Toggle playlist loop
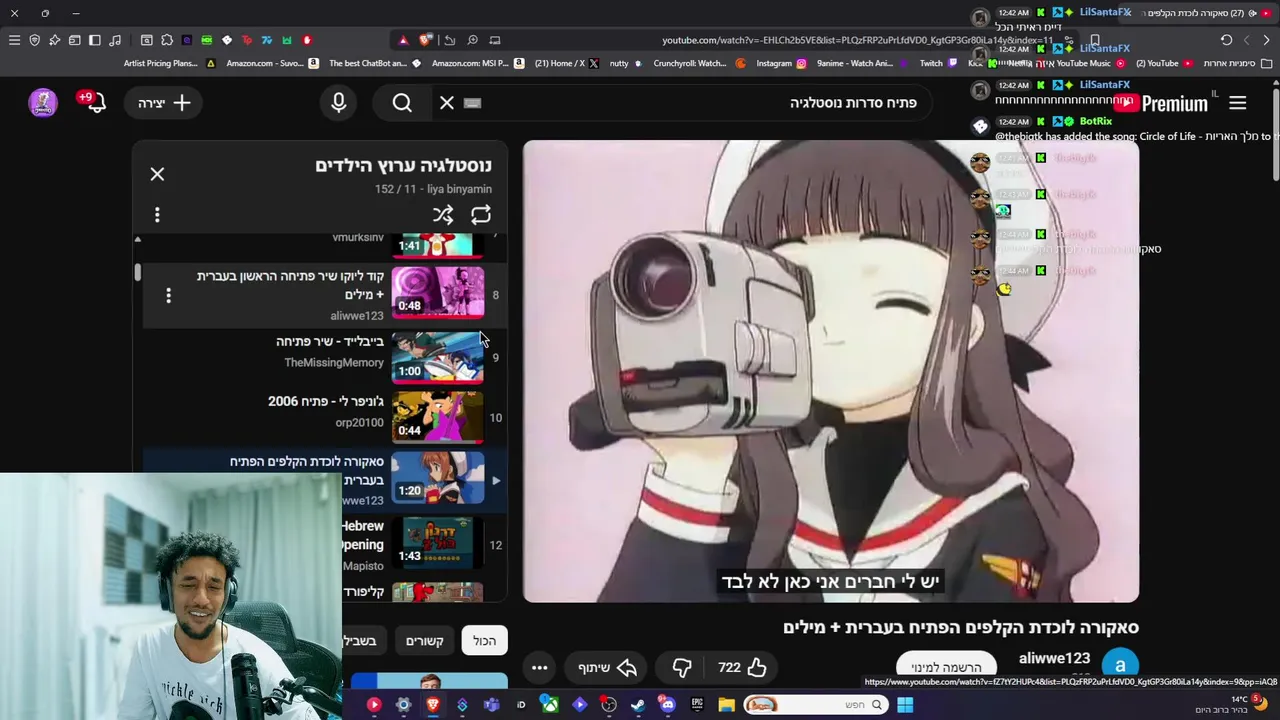1280x720 pixels. (x=481, y=215)
